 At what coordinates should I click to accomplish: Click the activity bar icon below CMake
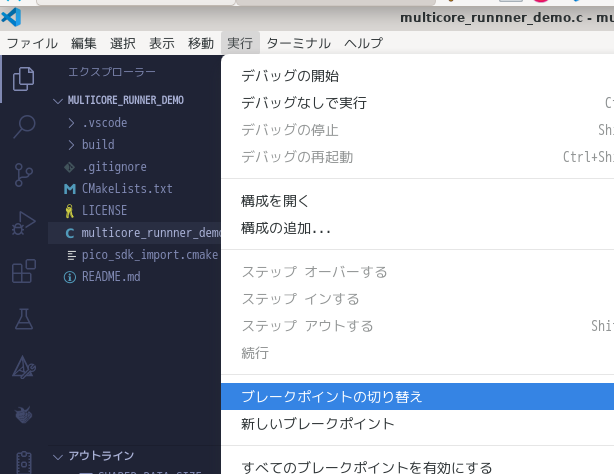[23, 415]
